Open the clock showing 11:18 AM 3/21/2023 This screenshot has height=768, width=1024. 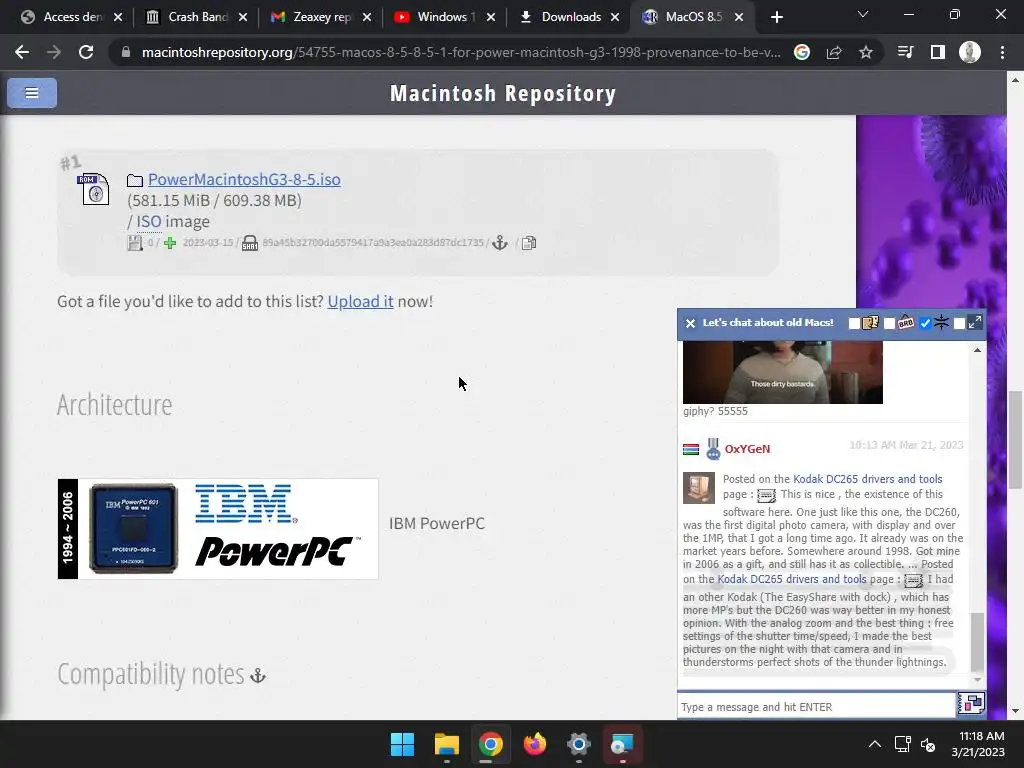[x=978, y=744]
